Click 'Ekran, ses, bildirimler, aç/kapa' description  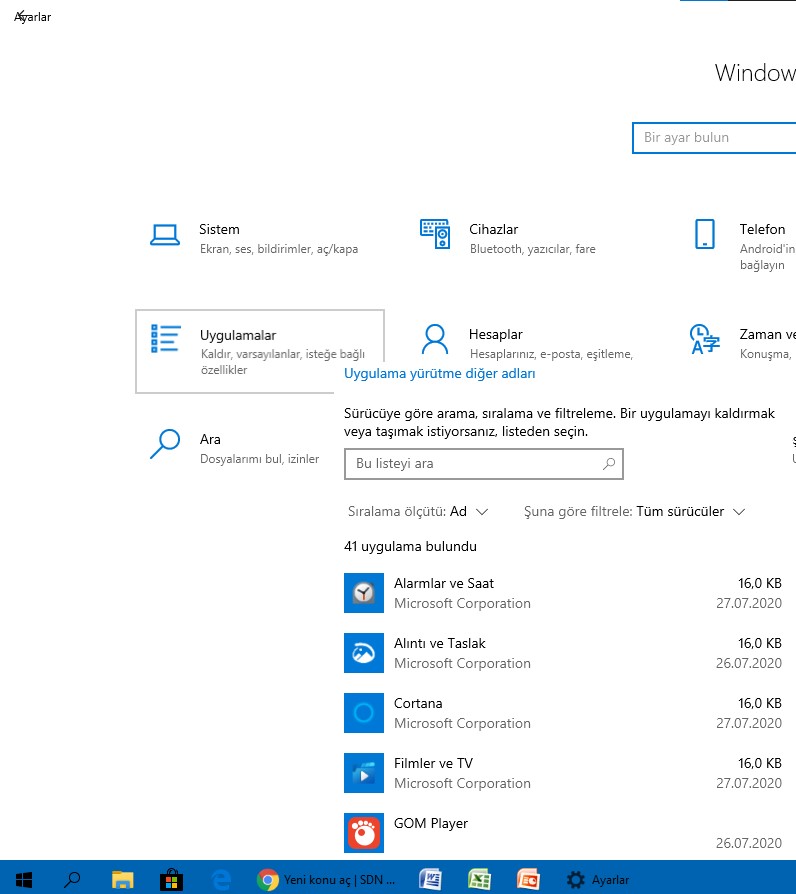pos(279,249)
